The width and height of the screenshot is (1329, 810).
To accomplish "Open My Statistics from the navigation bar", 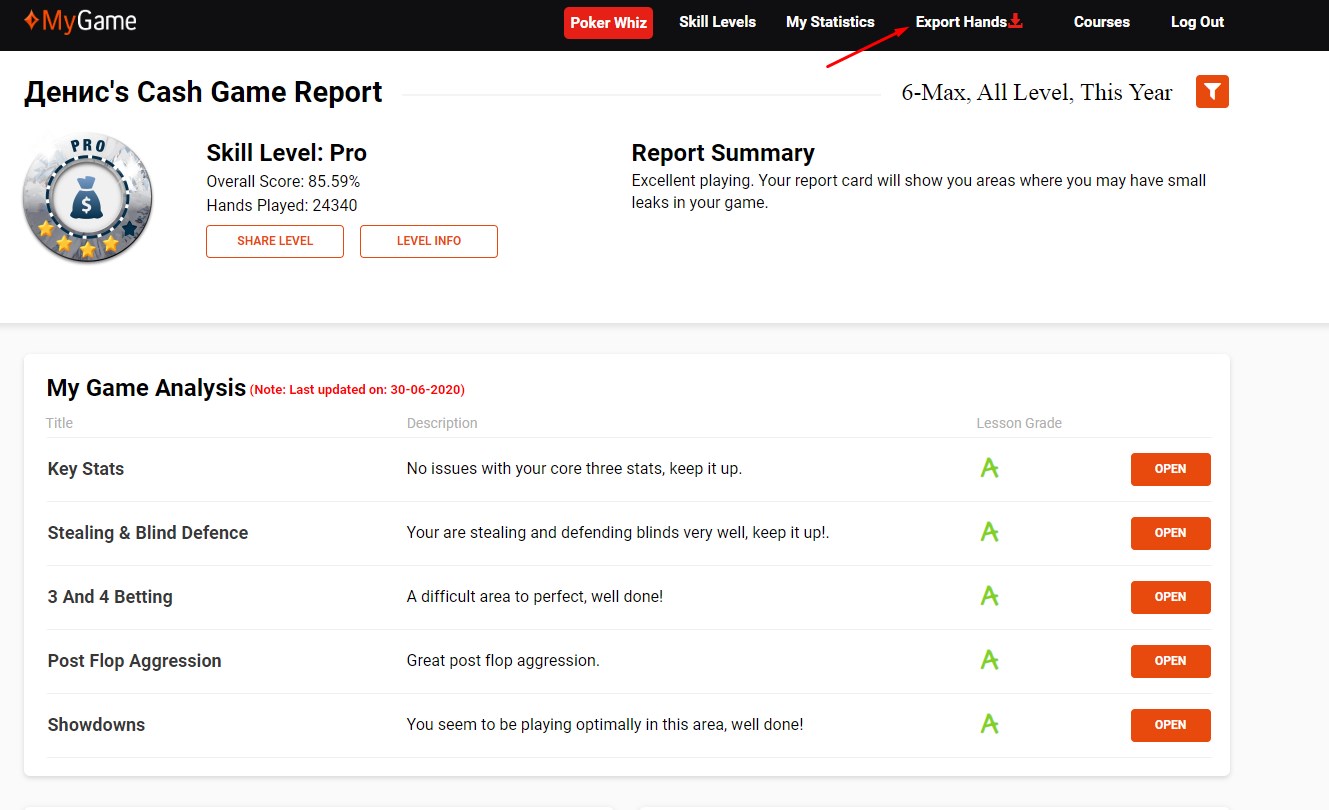I will (830, 22).
